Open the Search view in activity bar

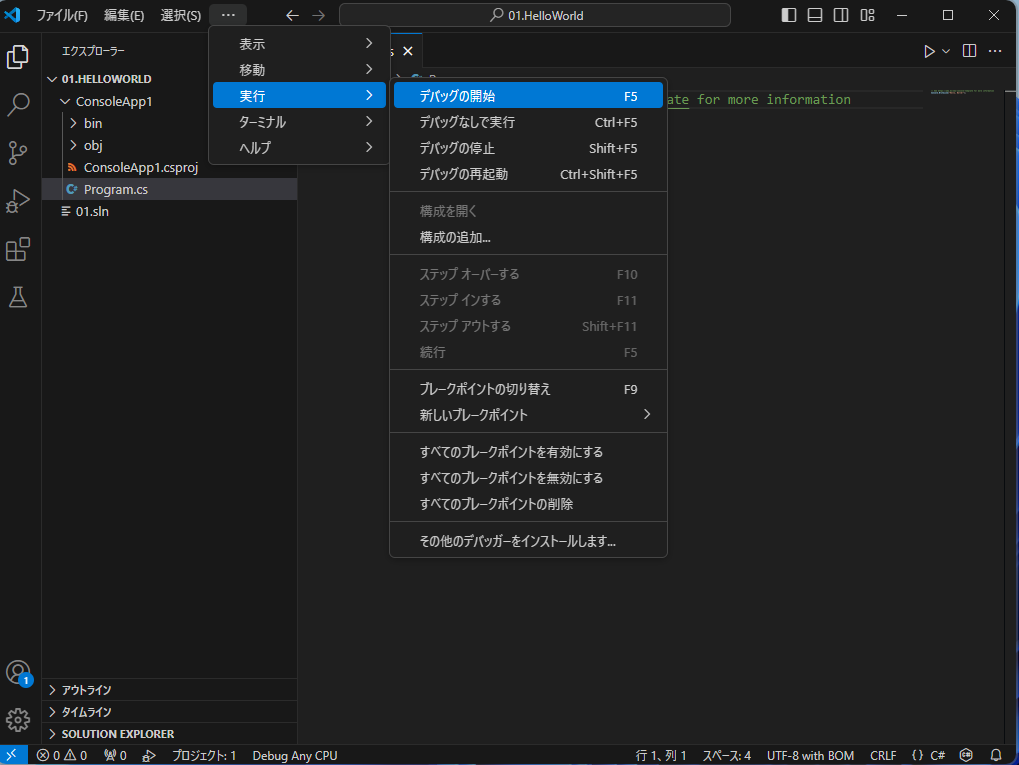[18, 105]
